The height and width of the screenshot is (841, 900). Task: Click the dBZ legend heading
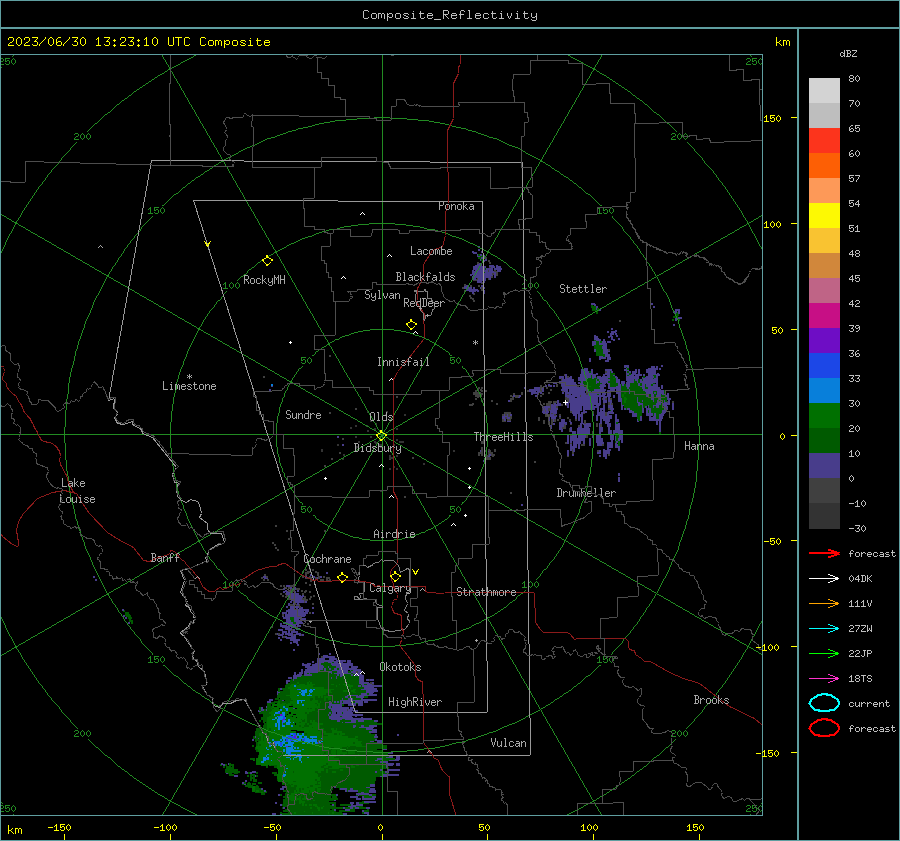(x=848, y=54)
